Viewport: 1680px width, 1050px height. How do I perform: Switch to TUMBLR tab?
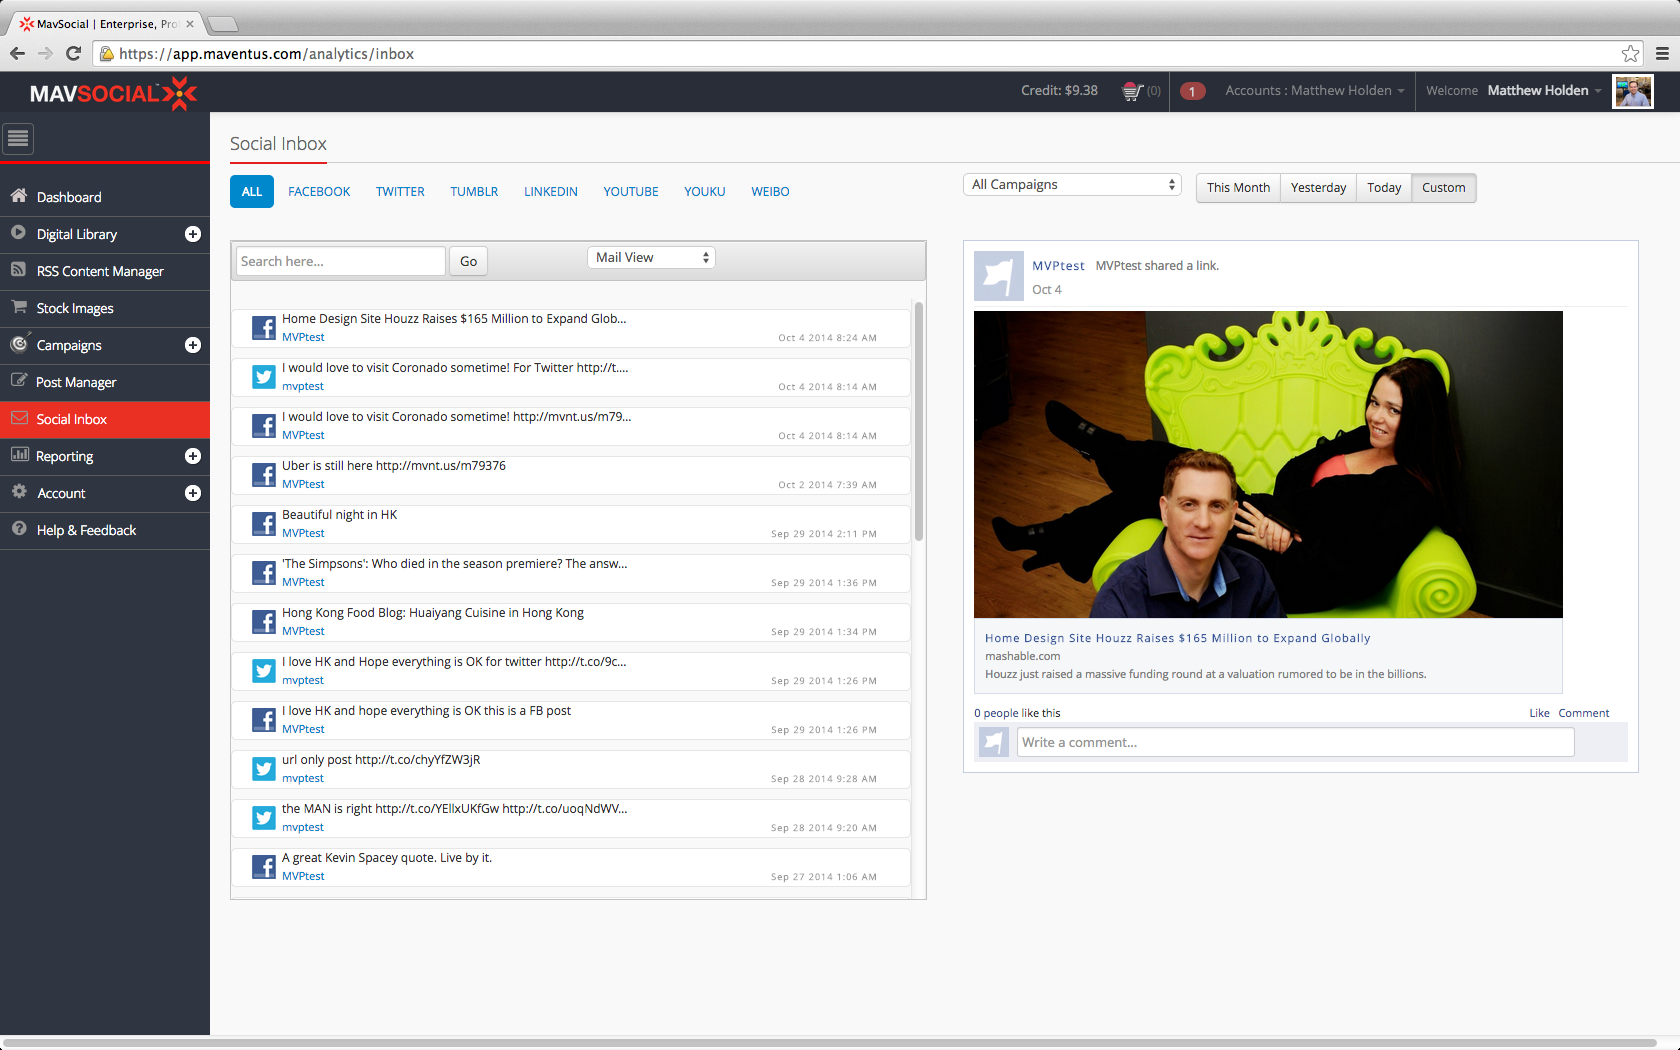(474, 192)
